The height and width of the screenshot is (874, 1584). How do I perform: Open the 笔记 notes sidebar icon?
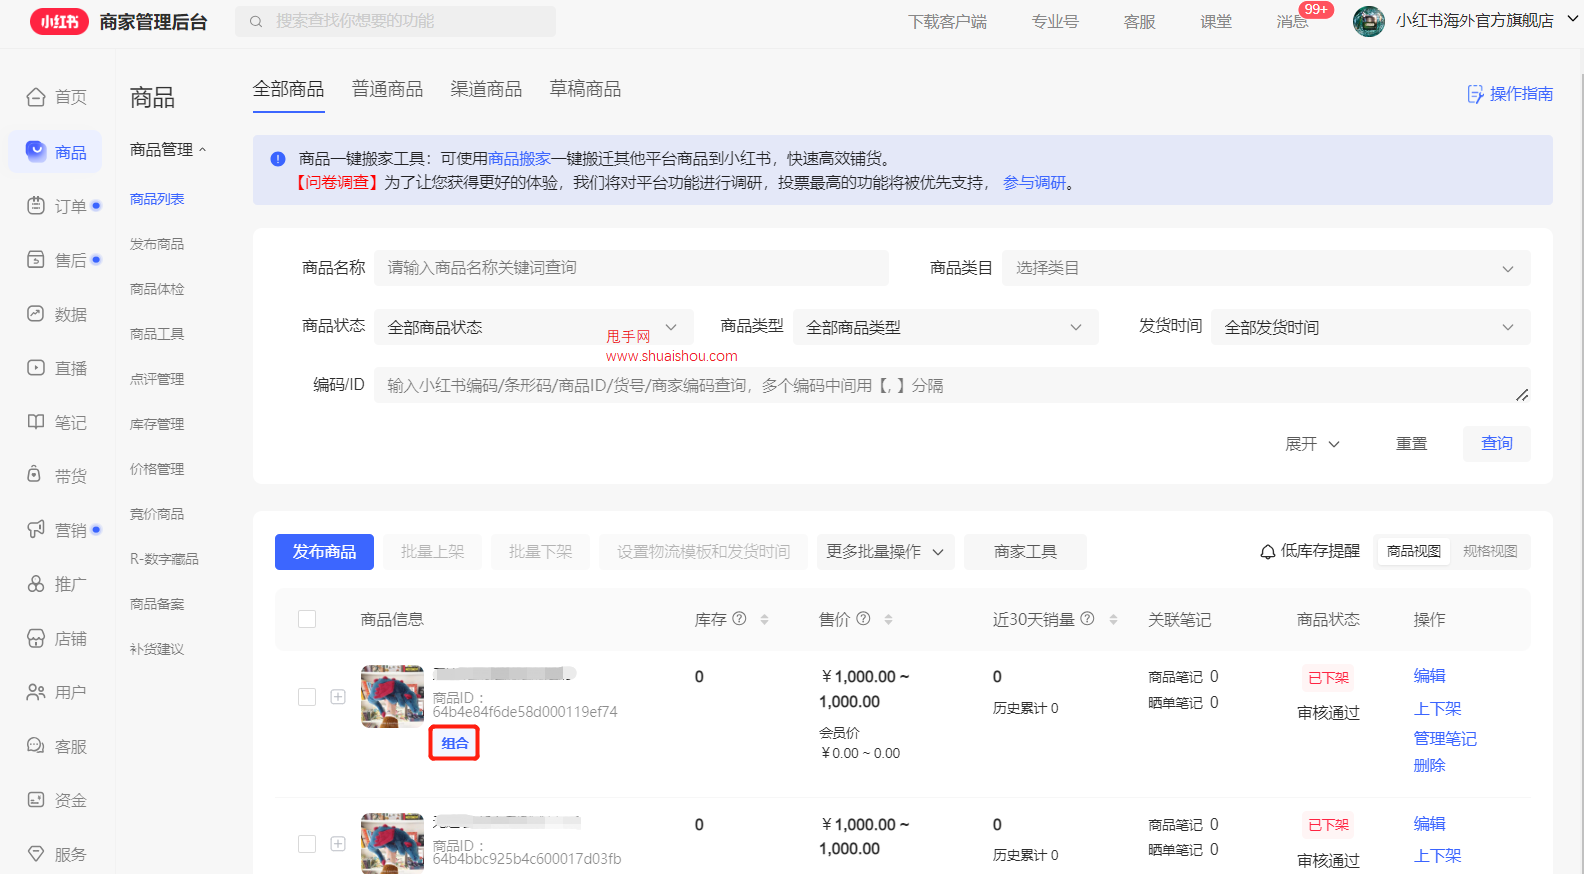coord(36,421)
